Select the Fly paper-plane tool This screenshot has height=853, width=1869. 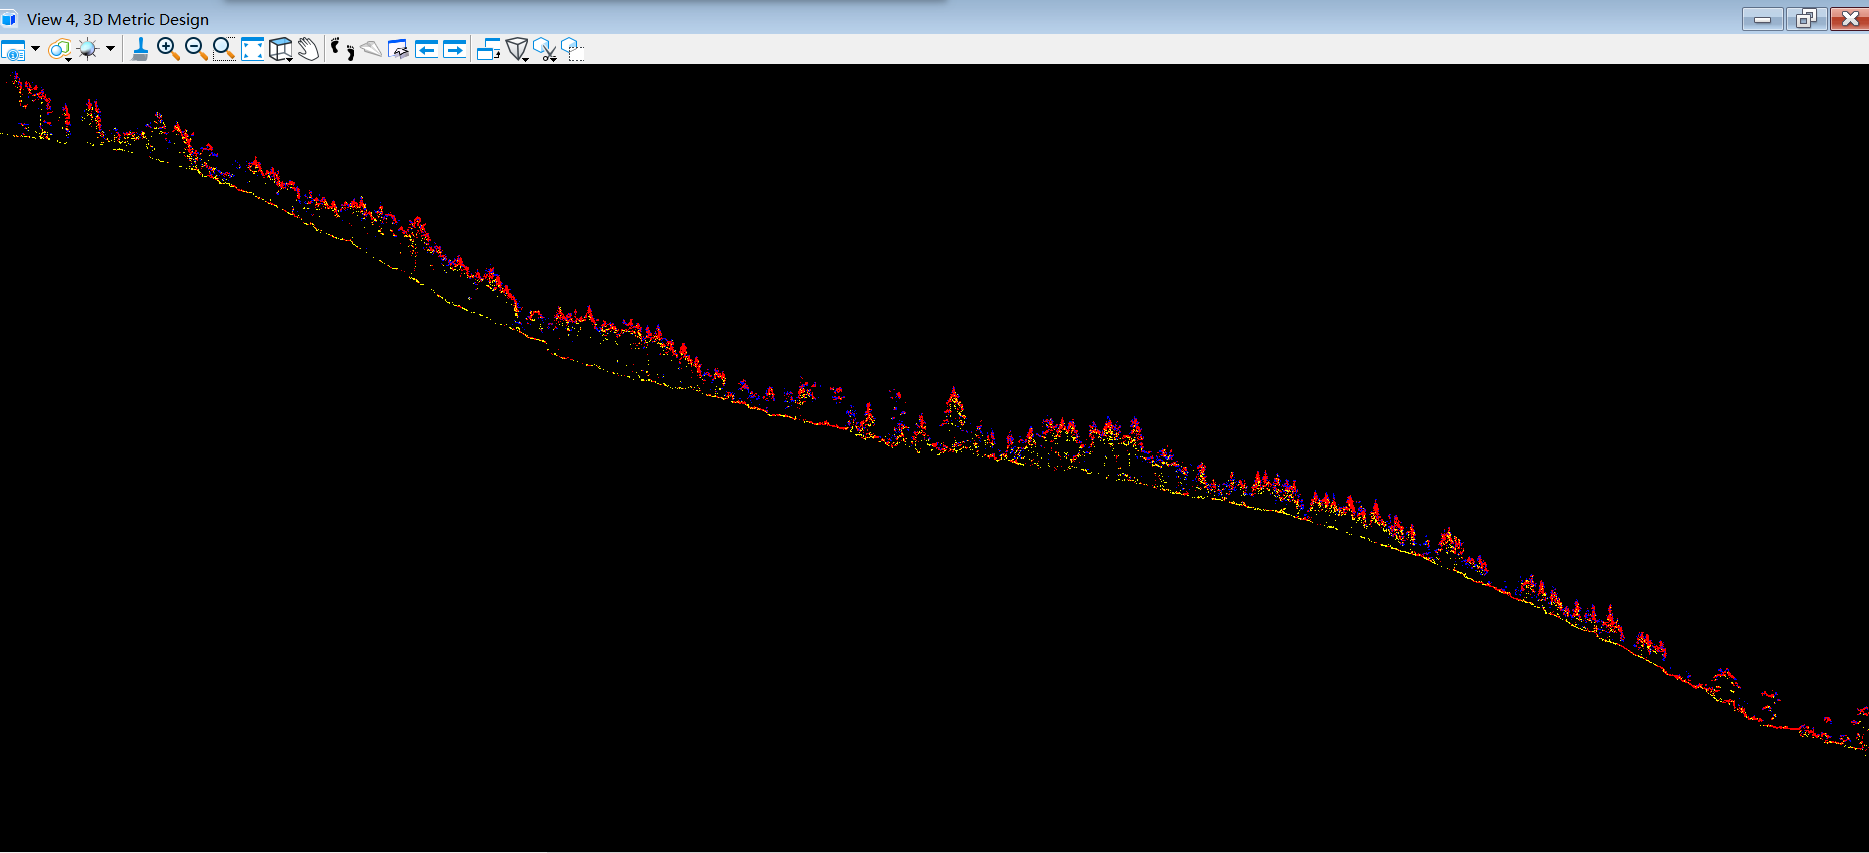[371, 49]
